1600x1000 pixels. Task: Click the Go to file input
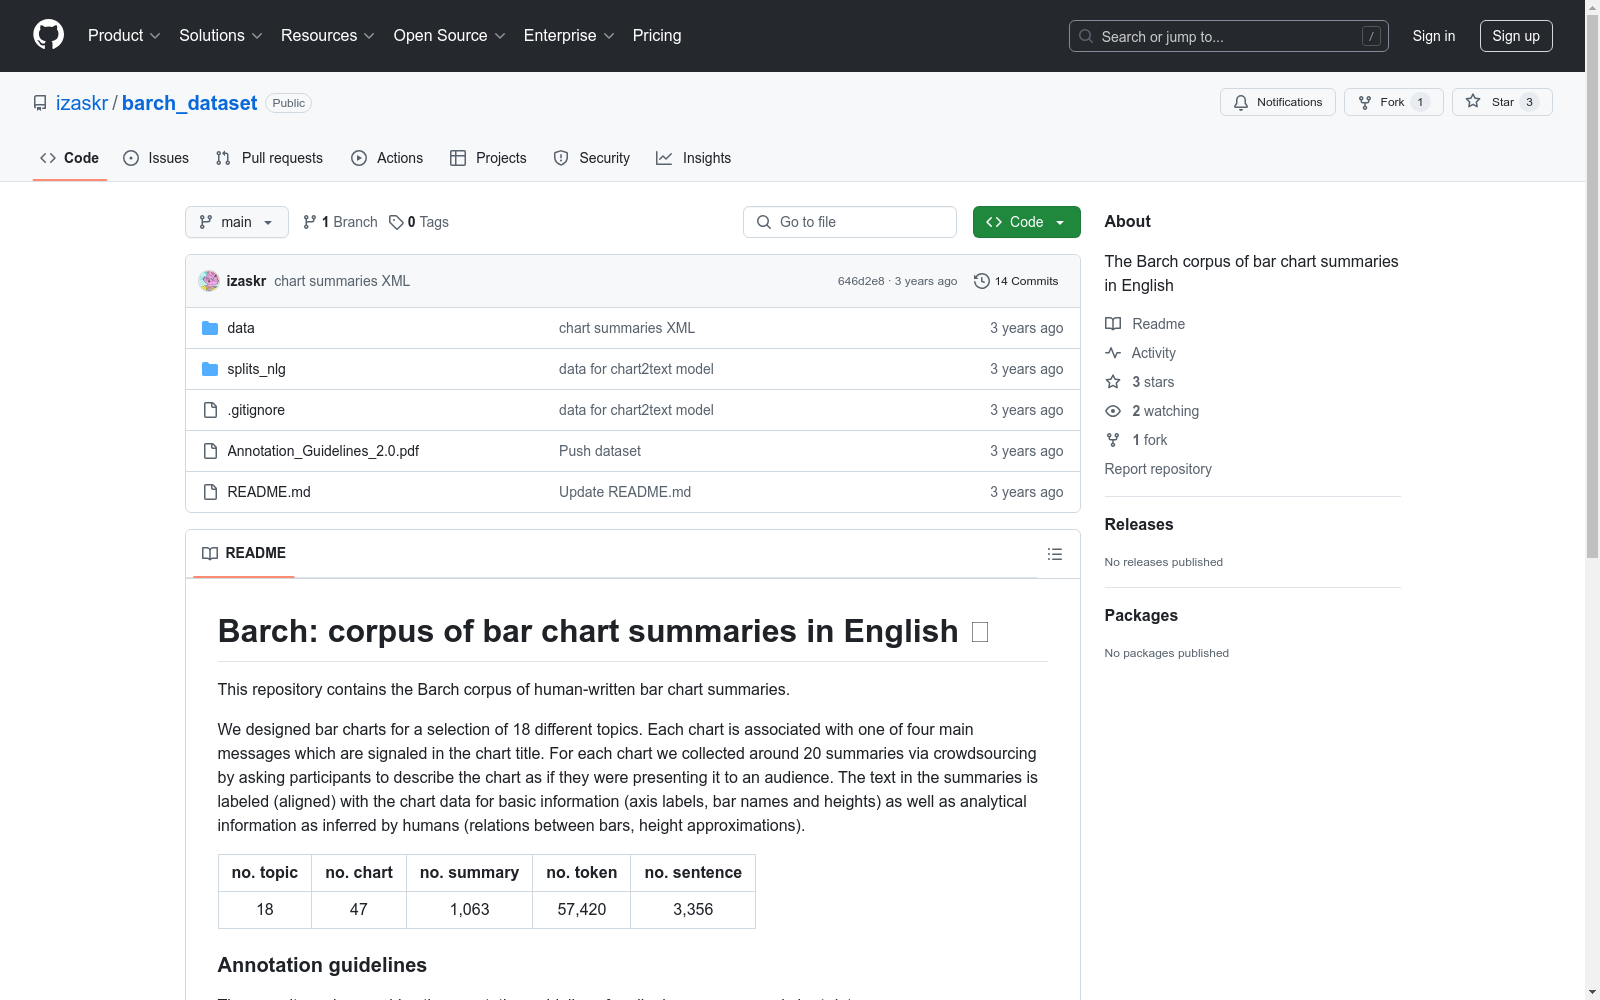tap(850, 222)
